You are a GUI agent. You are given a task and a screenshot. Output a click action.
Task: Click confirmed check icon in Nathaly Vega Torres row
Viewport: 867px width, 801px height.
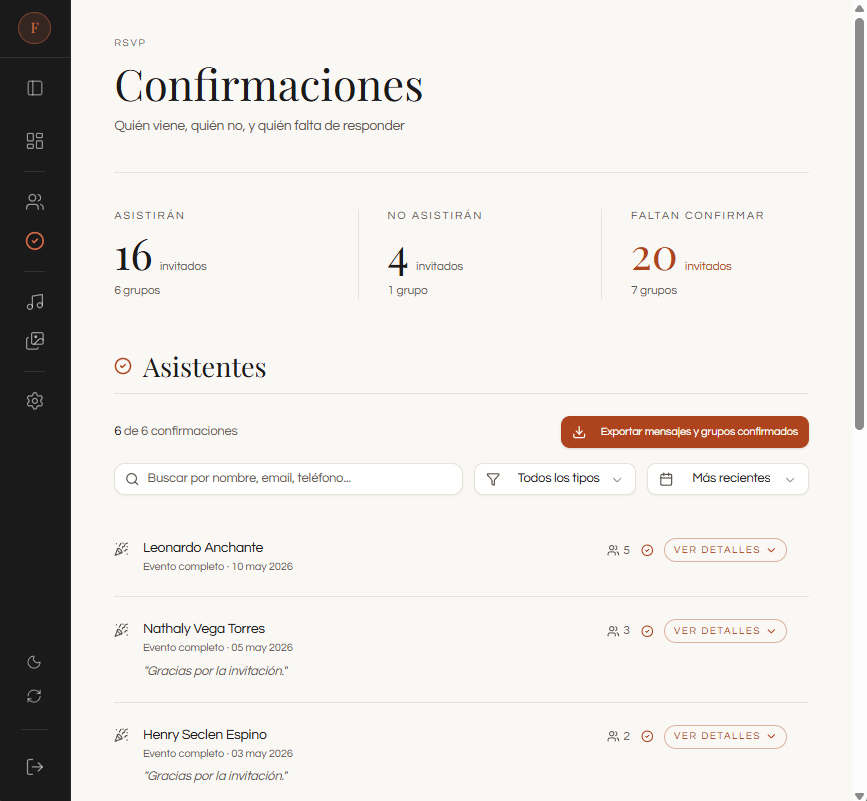pyautogui.click(x=647, y=631)
